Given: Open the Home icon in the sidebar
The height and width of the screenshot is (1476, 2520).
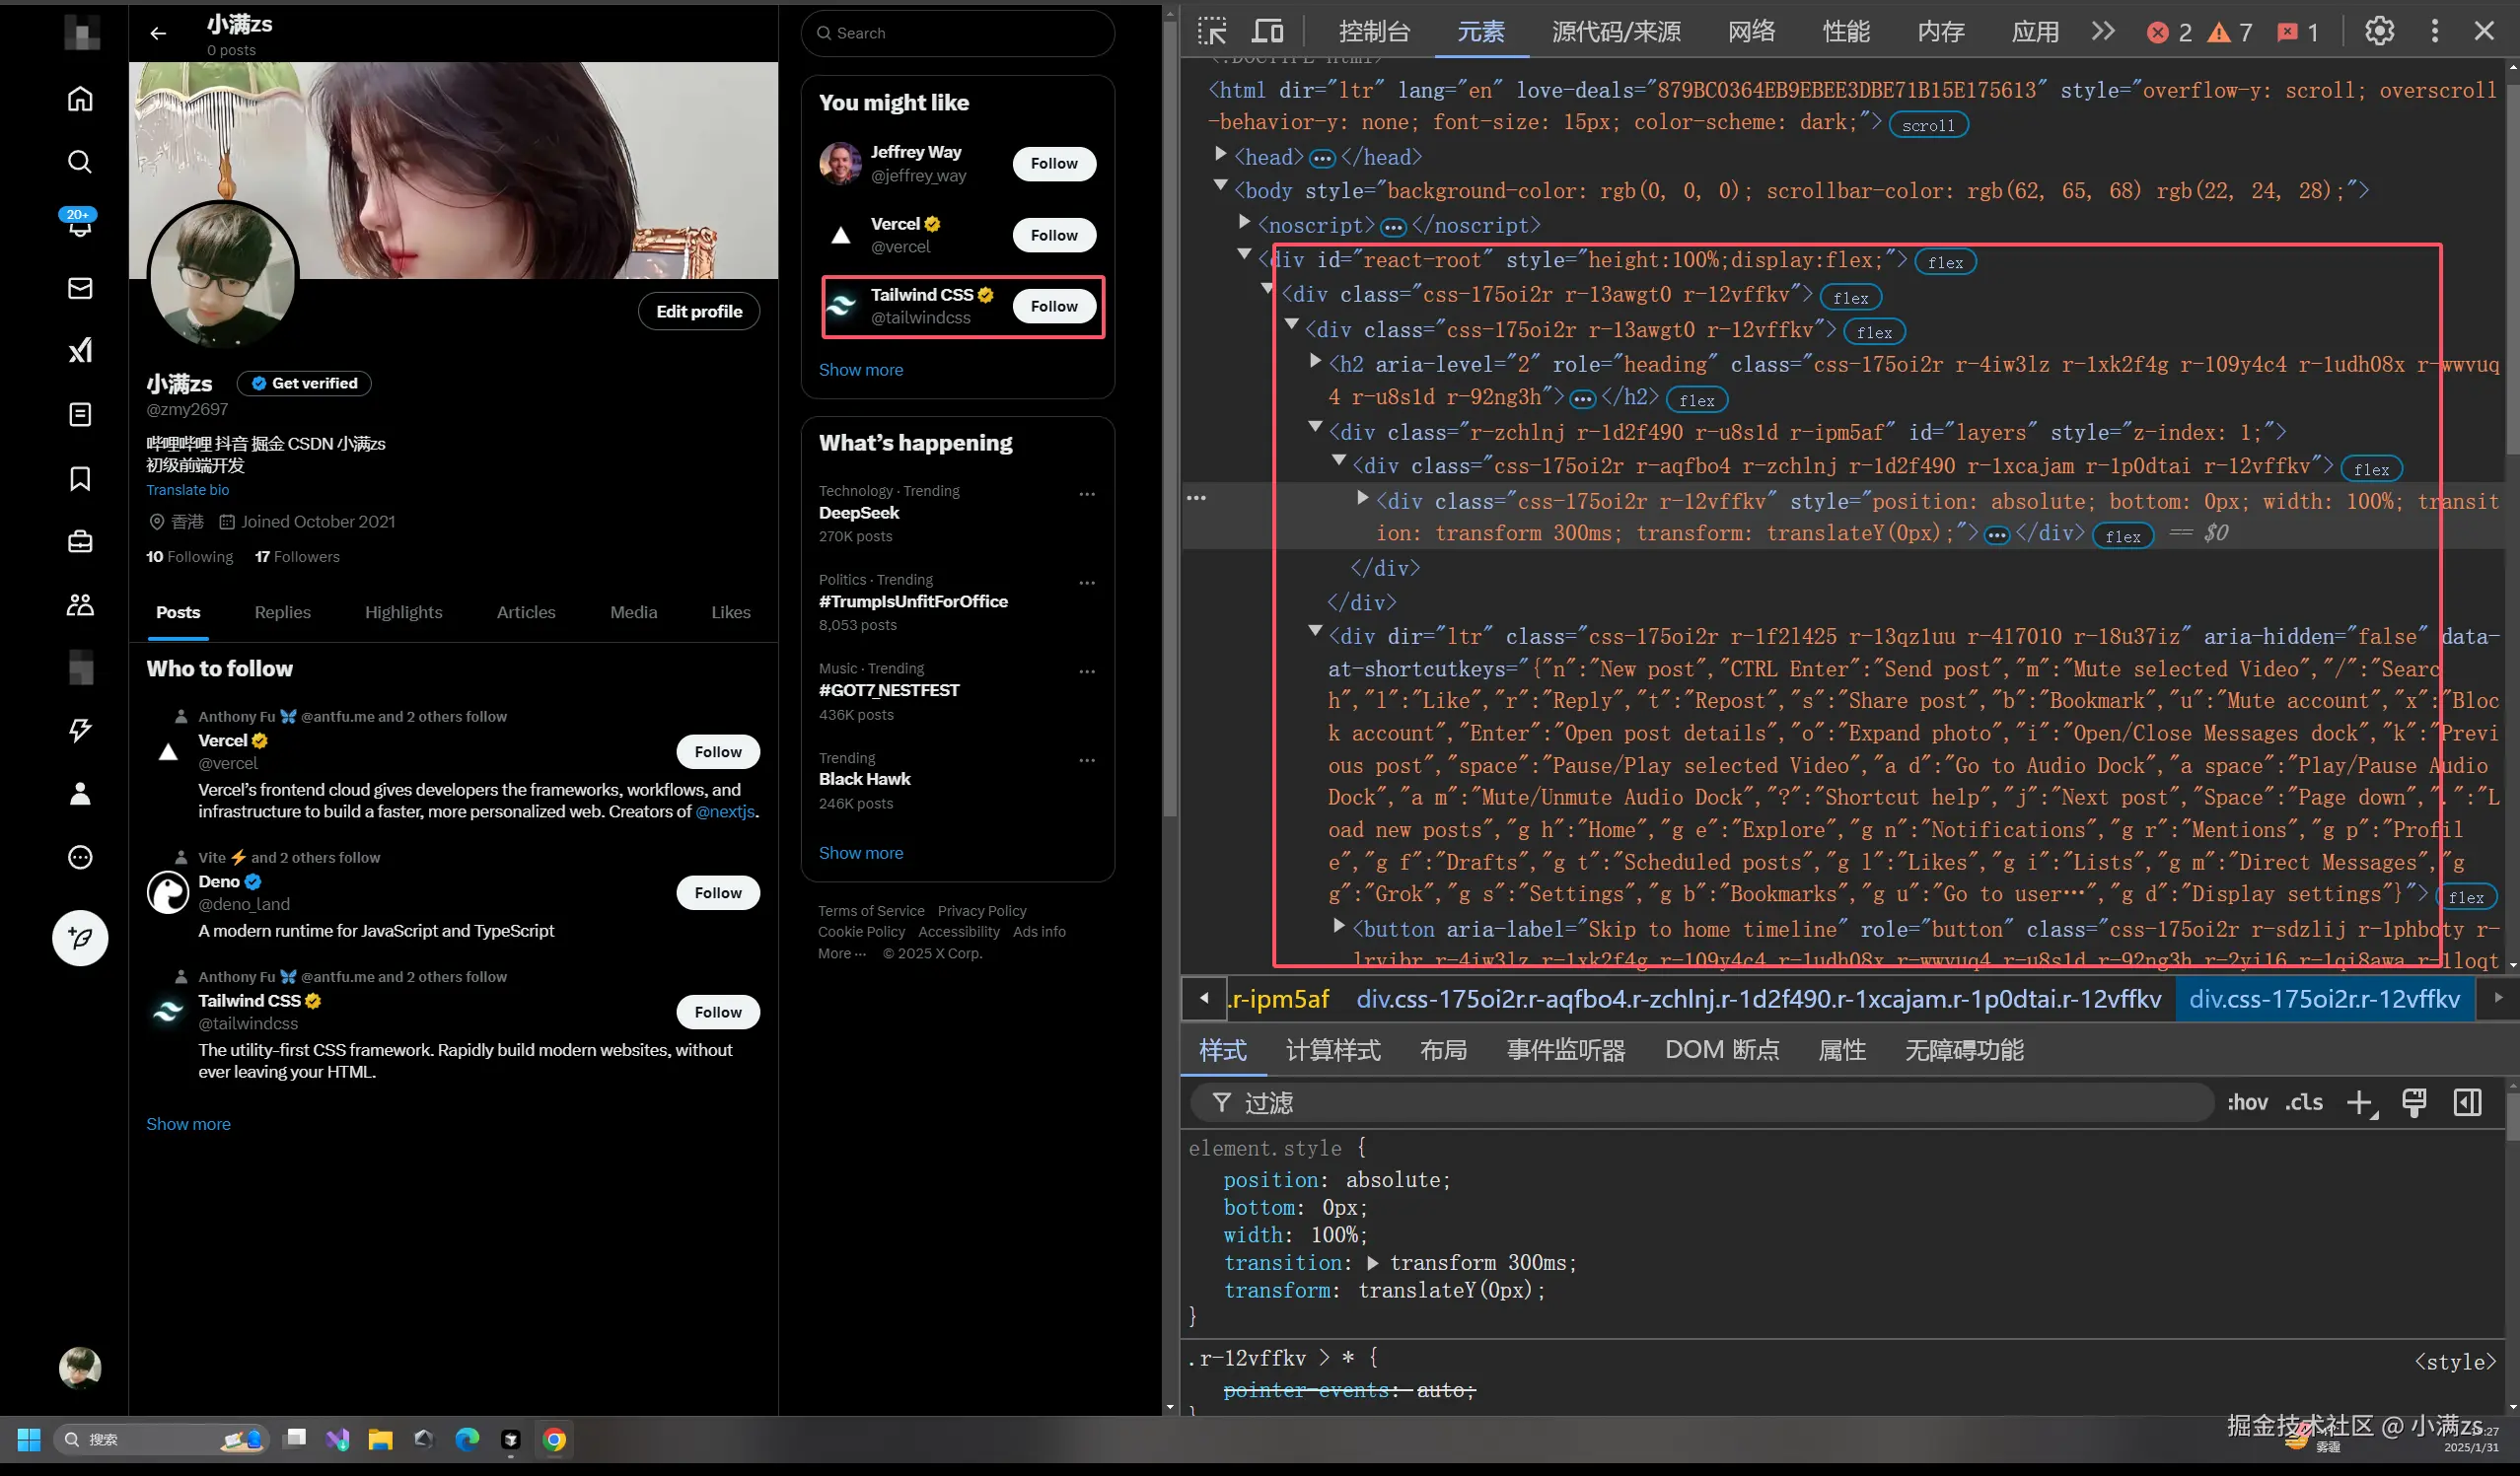Looking at the screenshot, I should 80,98.
